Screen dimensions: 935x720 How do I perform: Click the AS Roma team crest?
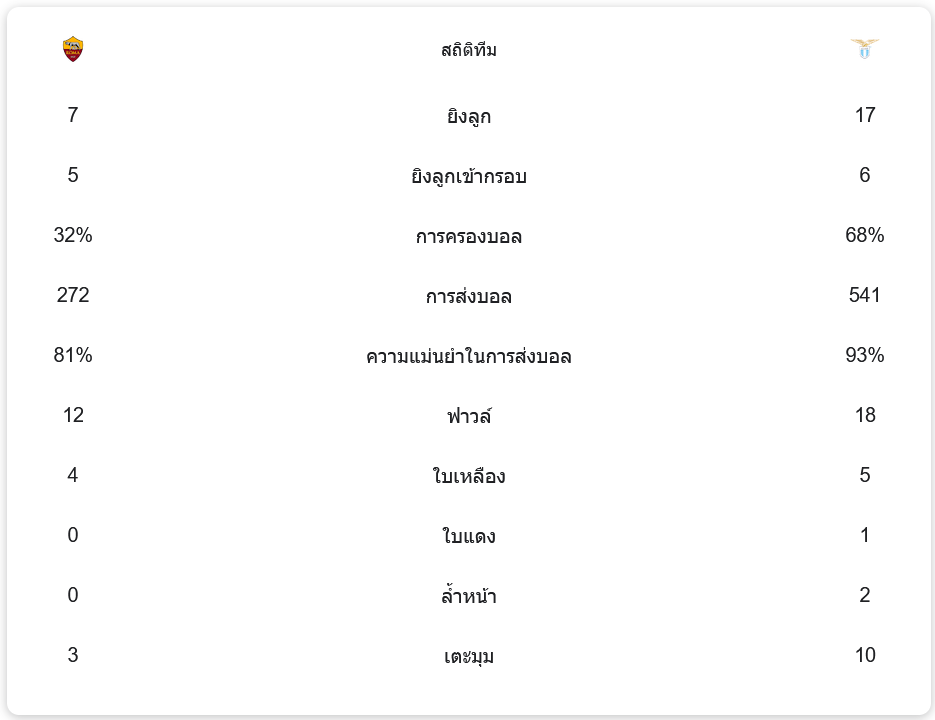point(73,49)
